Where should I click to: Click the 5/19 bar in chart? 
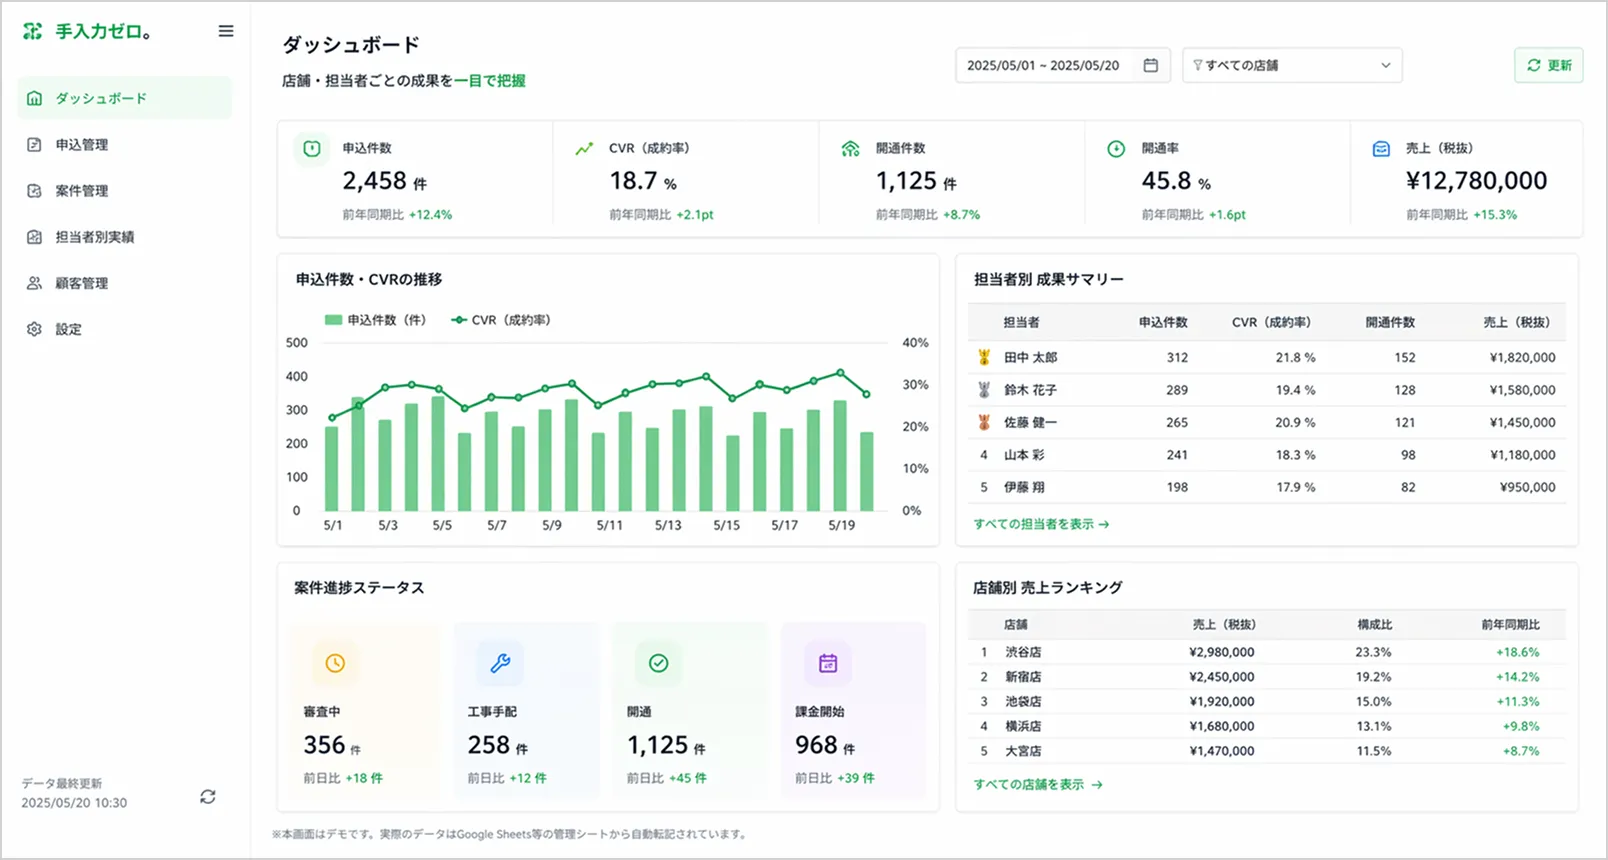click(x=840, y=456)
